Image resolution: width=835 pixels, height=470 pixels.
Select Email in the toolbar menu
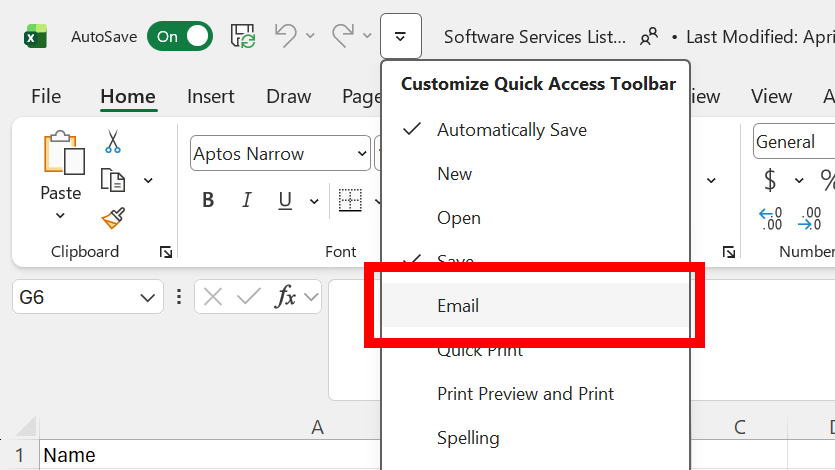536,306
